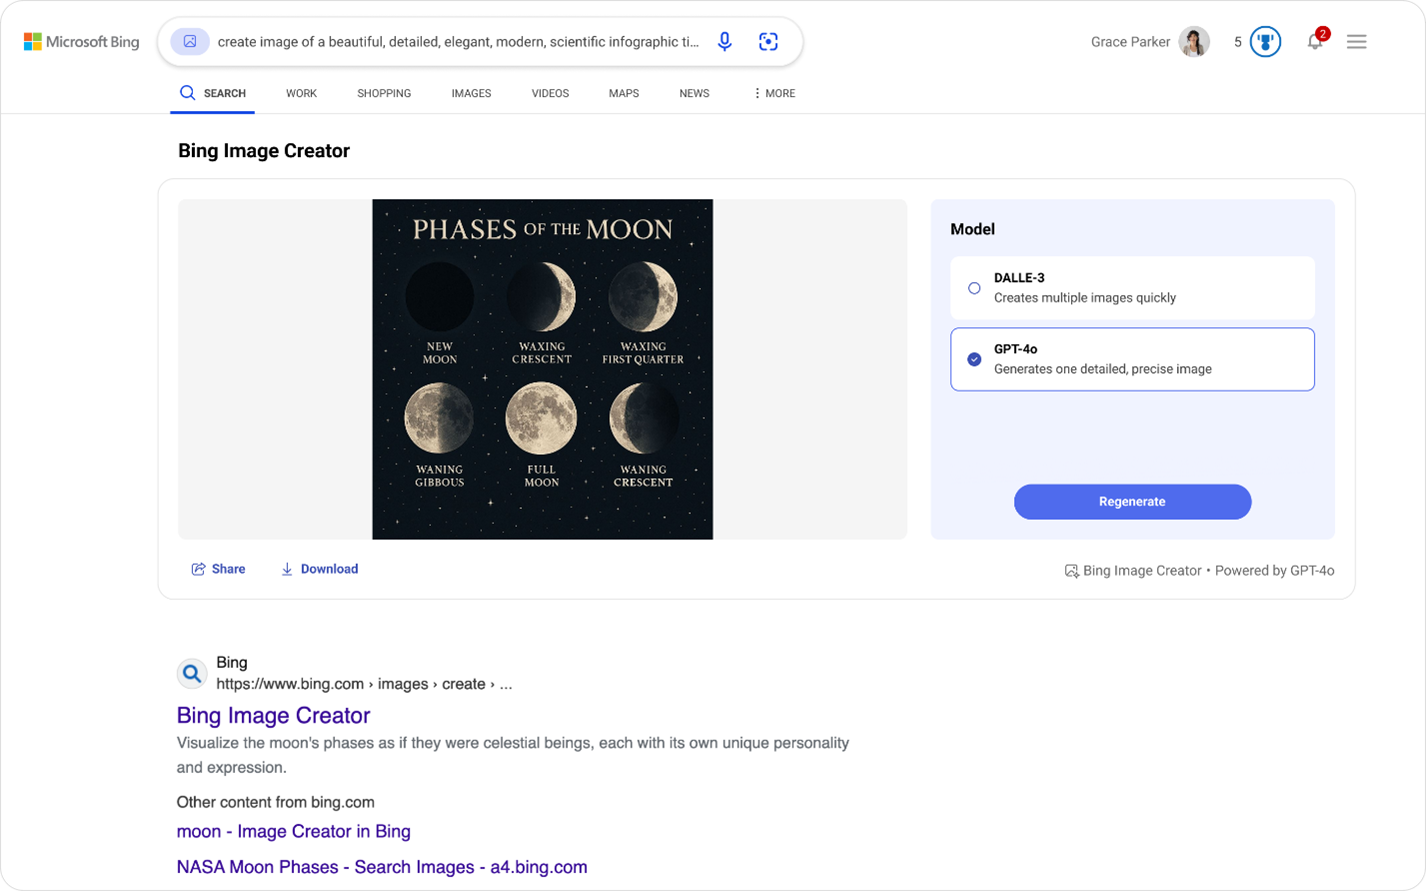Click the microphone icon for voice search
Screen dimensions: 1426x891
click(x=724, y=41)
